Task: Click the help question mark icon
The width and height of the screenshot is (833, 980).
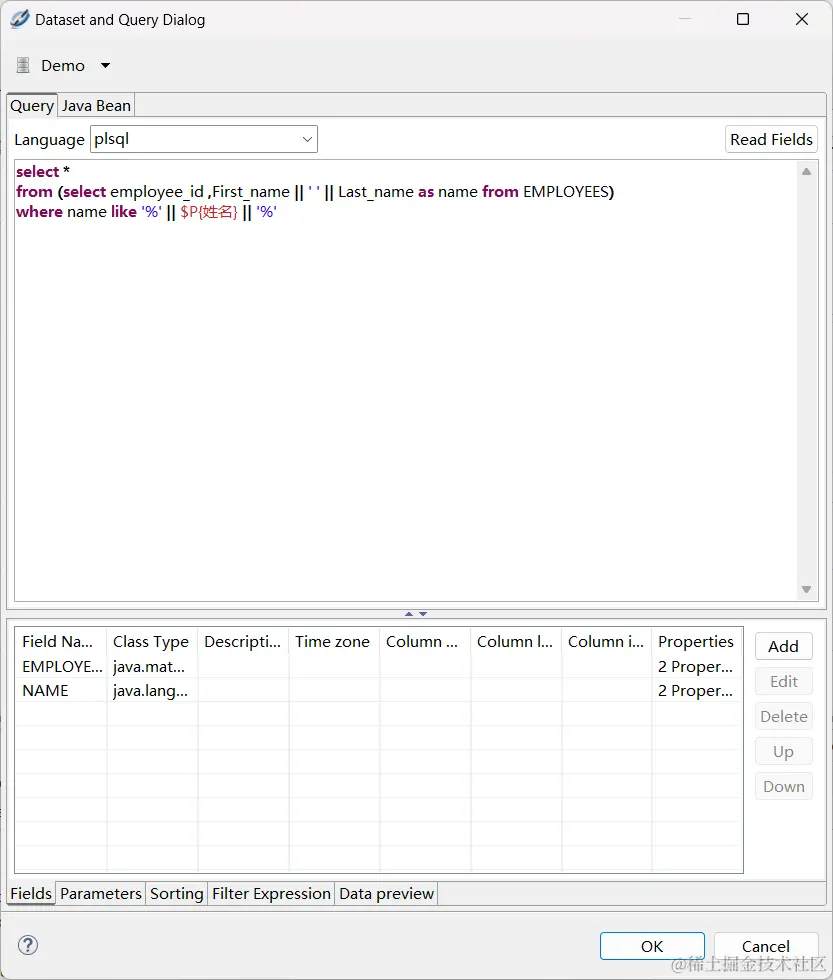Action: coord(28,944)
